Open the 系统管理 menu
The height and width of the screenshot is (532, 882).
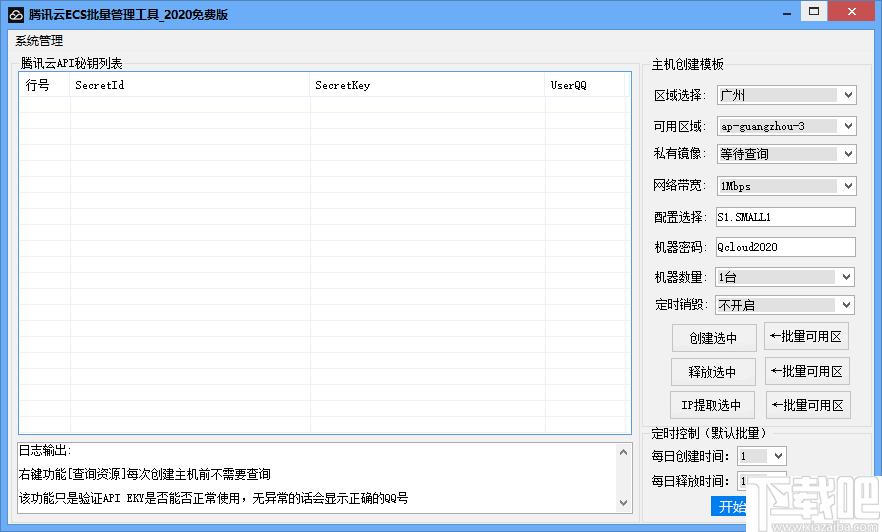pyautogui.click(x=39, y=41)
